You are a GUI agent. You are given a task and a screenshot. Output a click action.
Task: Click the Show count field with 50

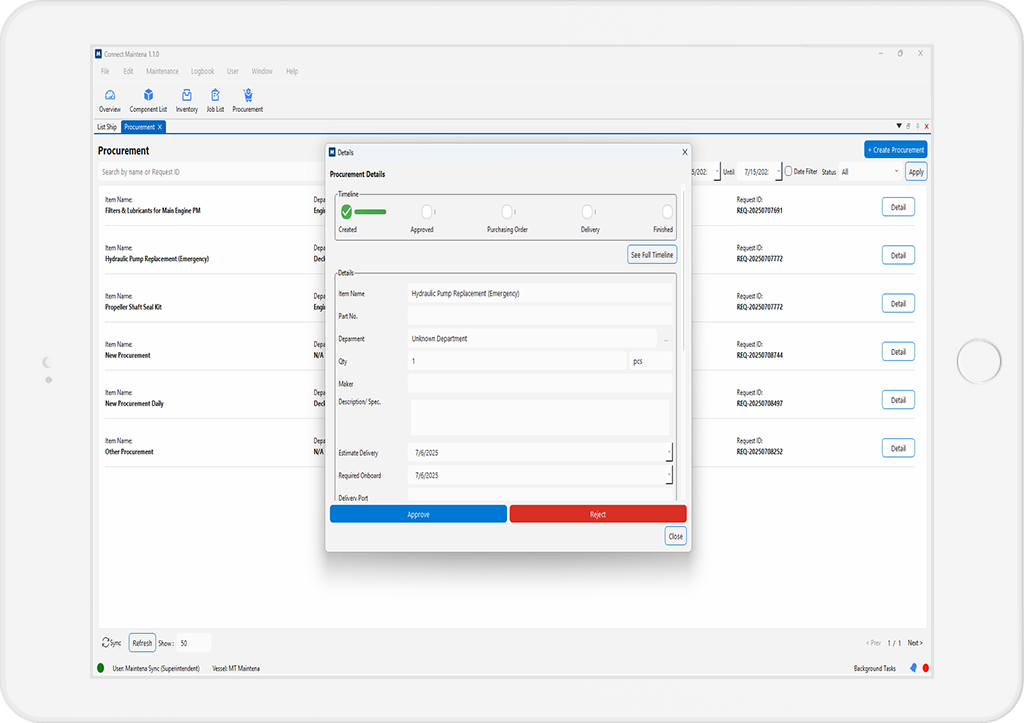point(193,643)
